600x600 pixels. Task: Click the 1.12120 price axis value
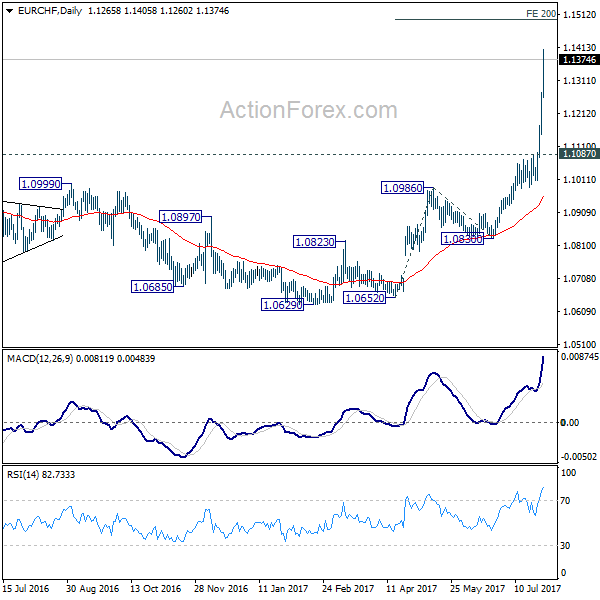point(579,113)
